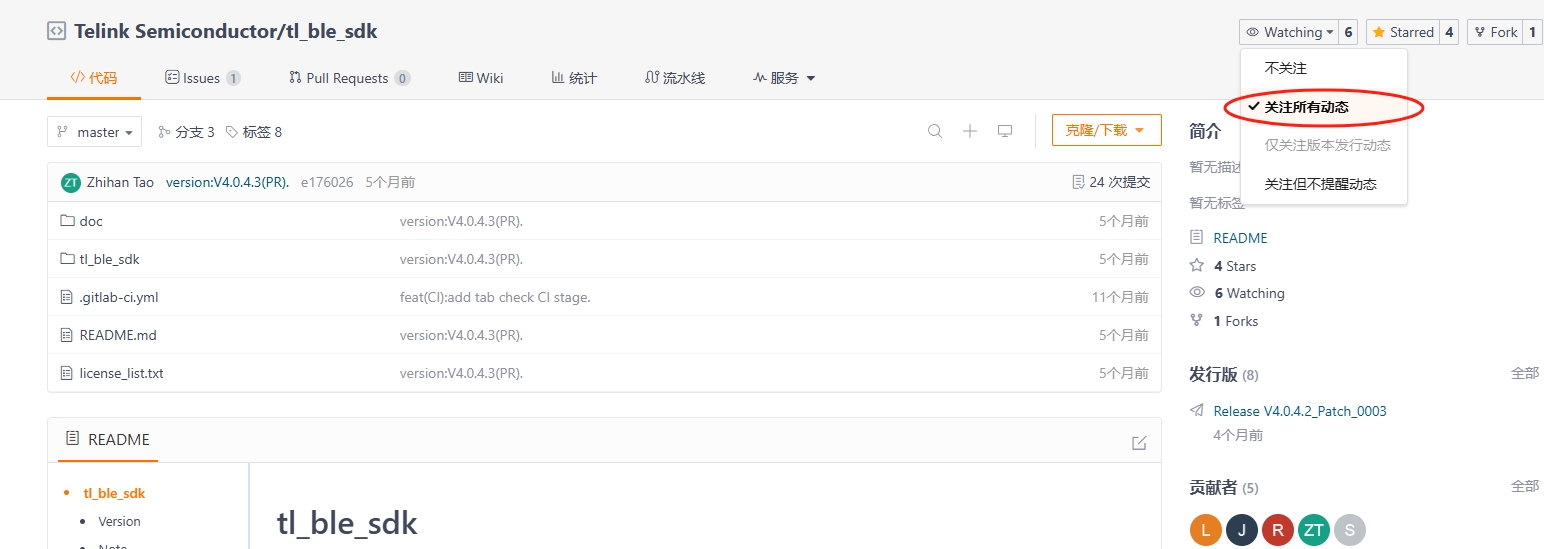Click the branch icon beside 分支 3
Image resolution: width=1544 pixels, height=549 pixels.
(x=164, y=132)
